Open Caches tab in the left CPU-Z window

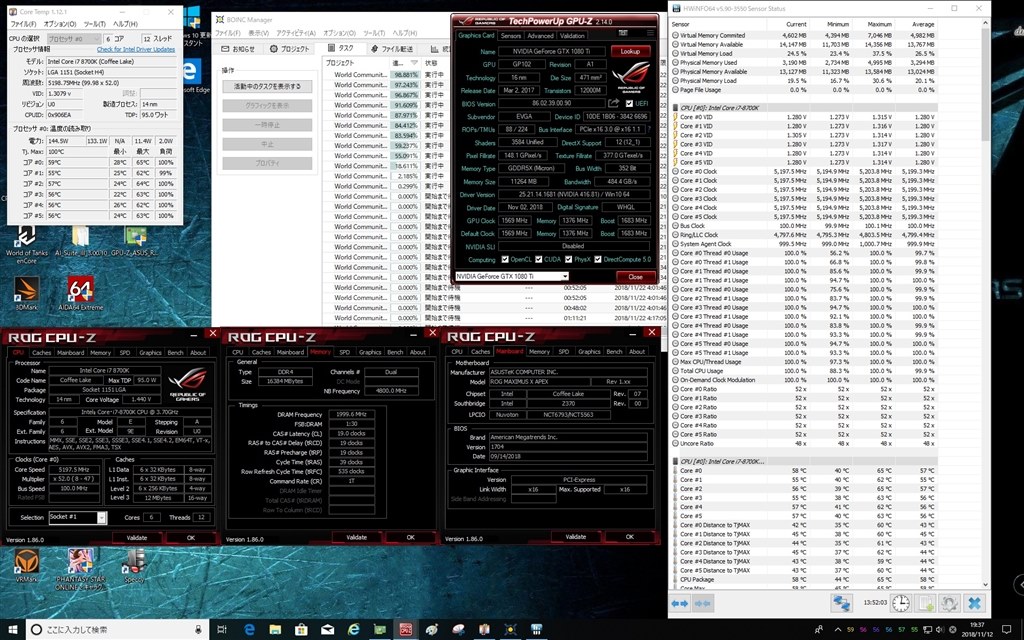tap(41, 353)
